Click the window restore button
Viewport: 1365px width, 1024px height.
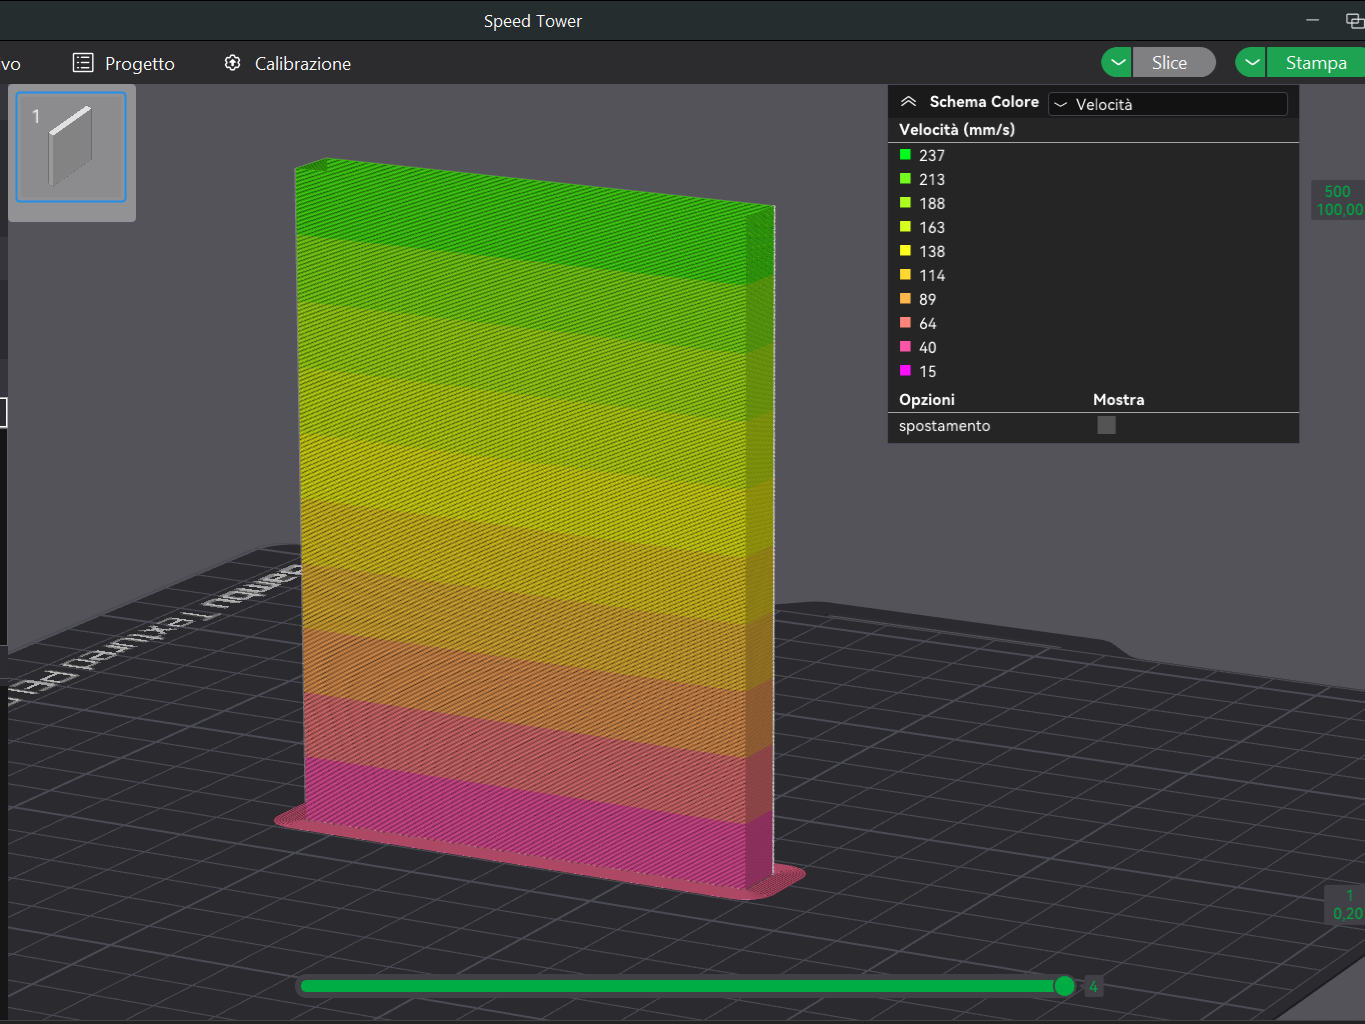point(1354,20)
